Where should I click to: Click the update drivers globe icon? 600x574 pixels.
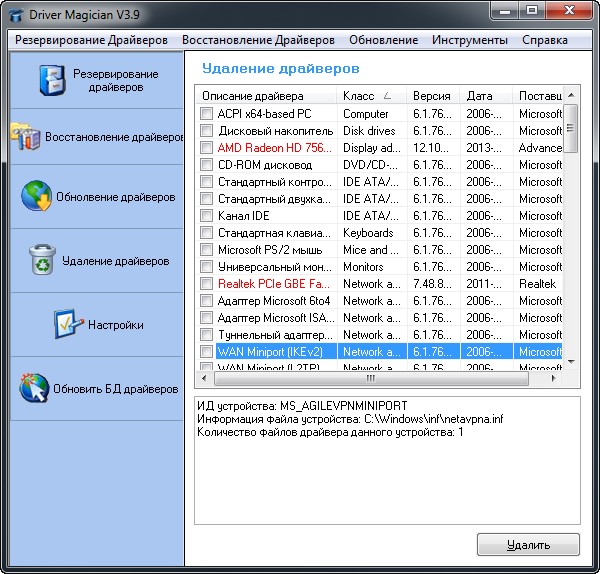[37, 196]
